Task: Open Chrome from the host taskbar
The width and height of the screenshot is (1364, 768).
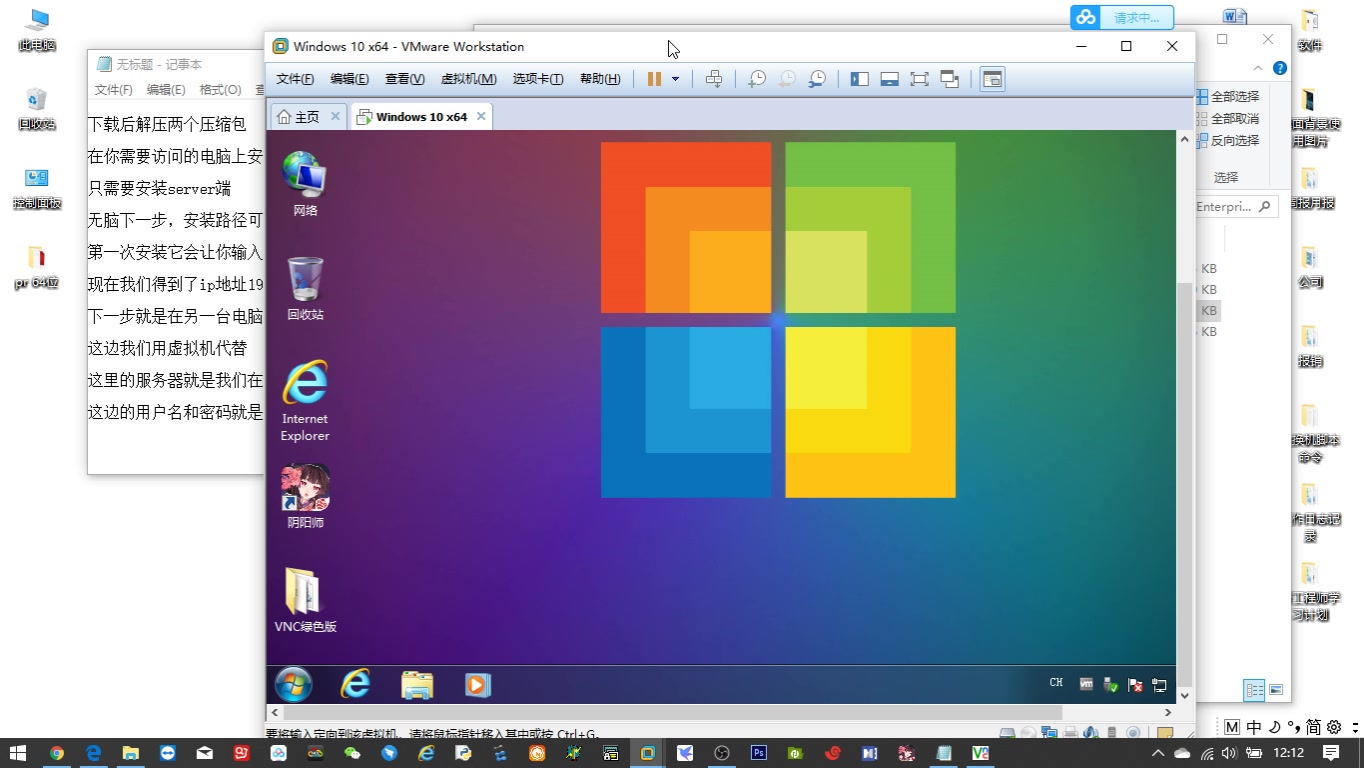Action: pyautogui.click(x=57, y=753)
